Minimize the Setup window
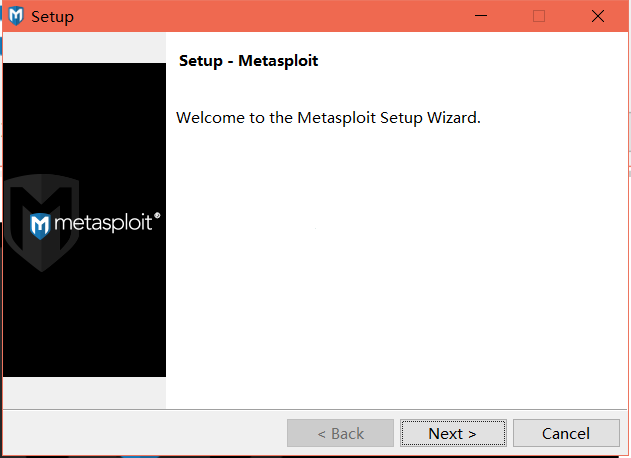631x458 pixels. click(481, 16)
